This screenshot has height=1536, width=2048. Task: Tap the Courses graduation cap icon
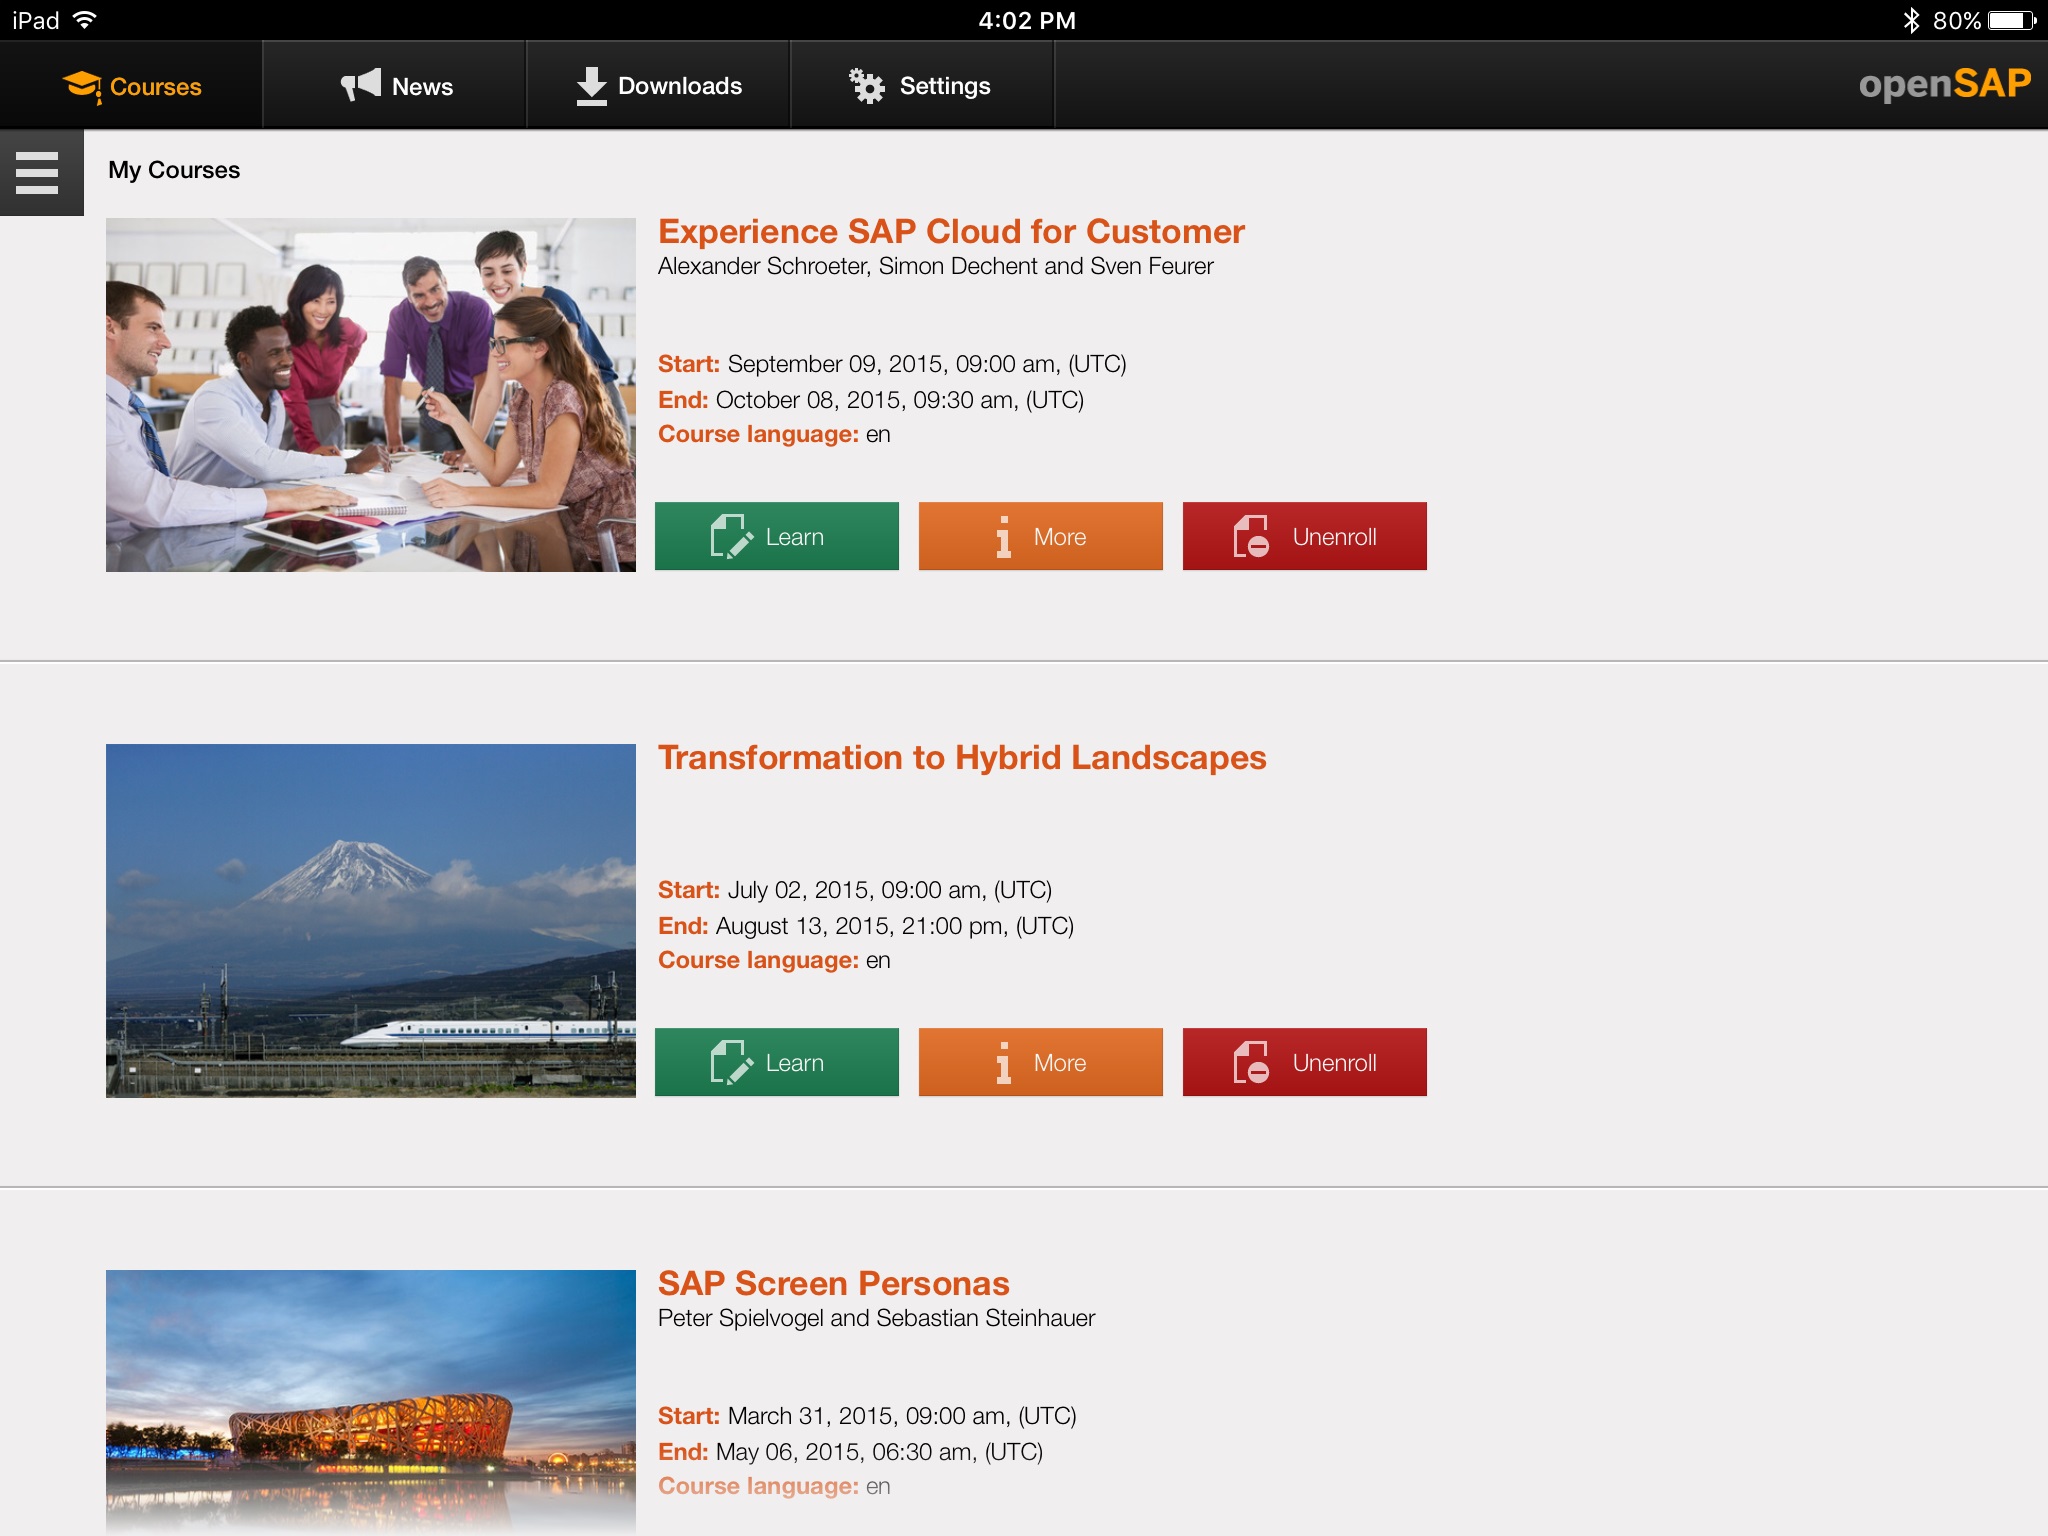(x=82, y=87)
